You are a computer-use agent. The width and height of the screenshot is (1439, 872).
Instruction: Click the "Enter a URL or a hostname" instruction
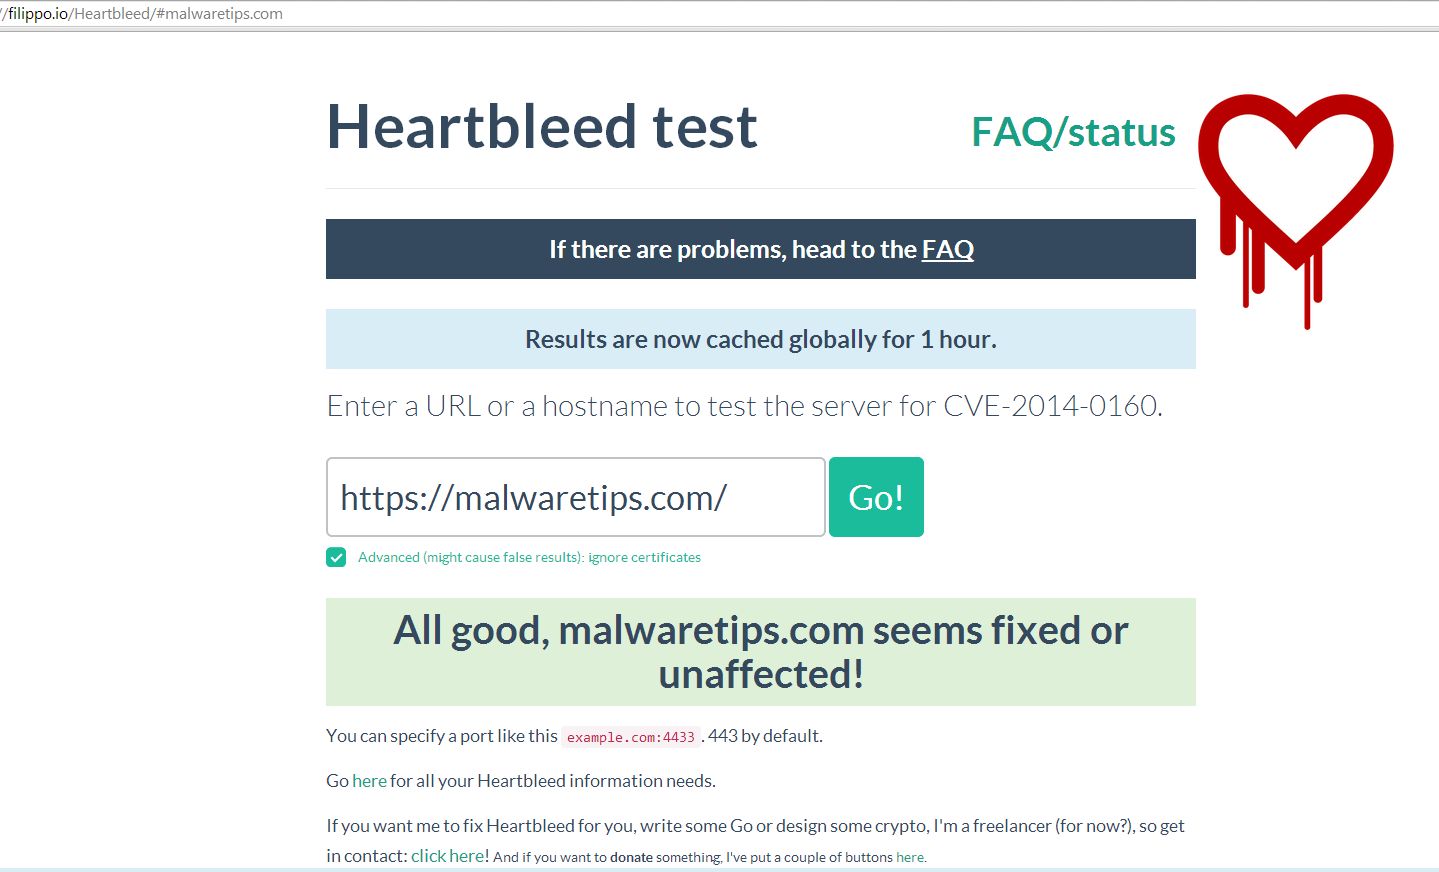[630, 406]
